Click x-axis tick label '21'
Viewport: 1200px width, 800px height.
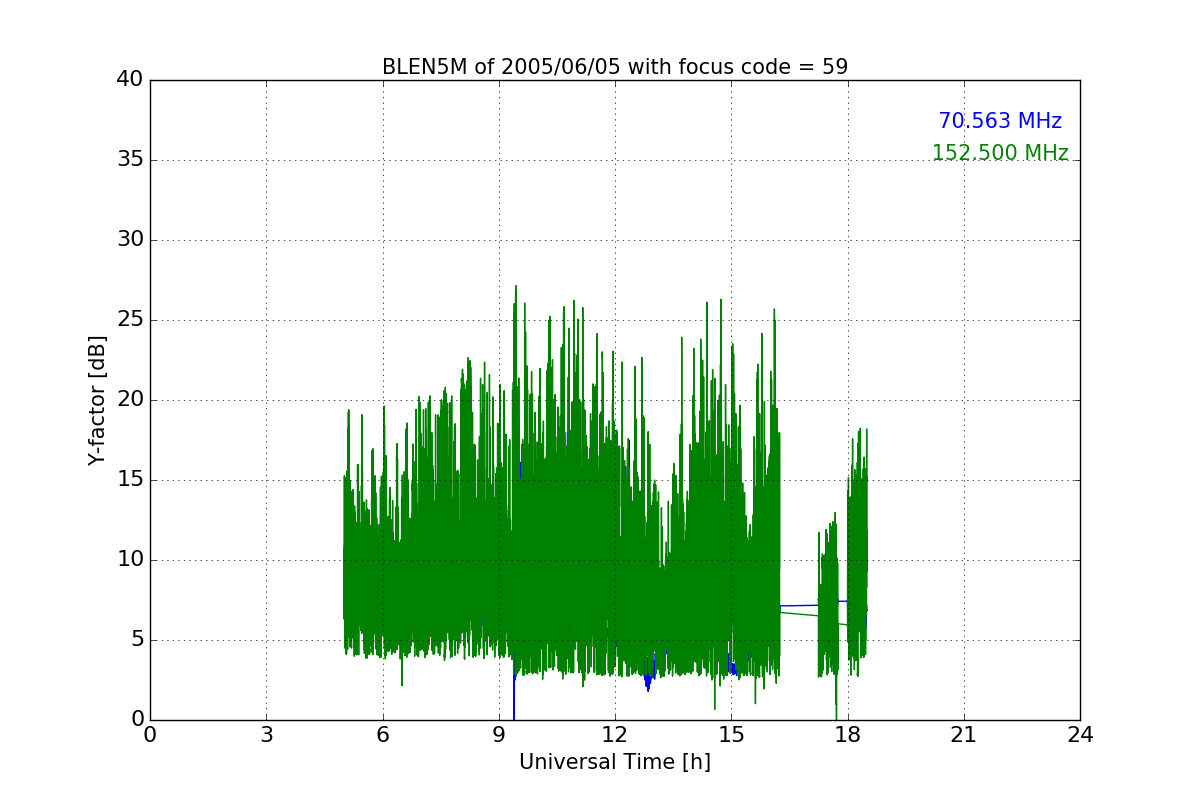coord(964,735)
